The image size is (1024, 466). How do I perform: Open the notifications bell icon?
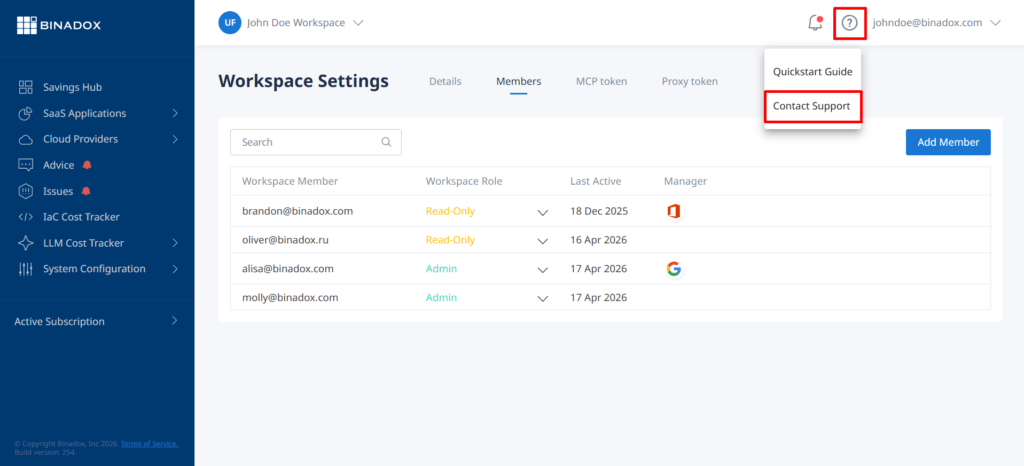click(x=815, y=23)
